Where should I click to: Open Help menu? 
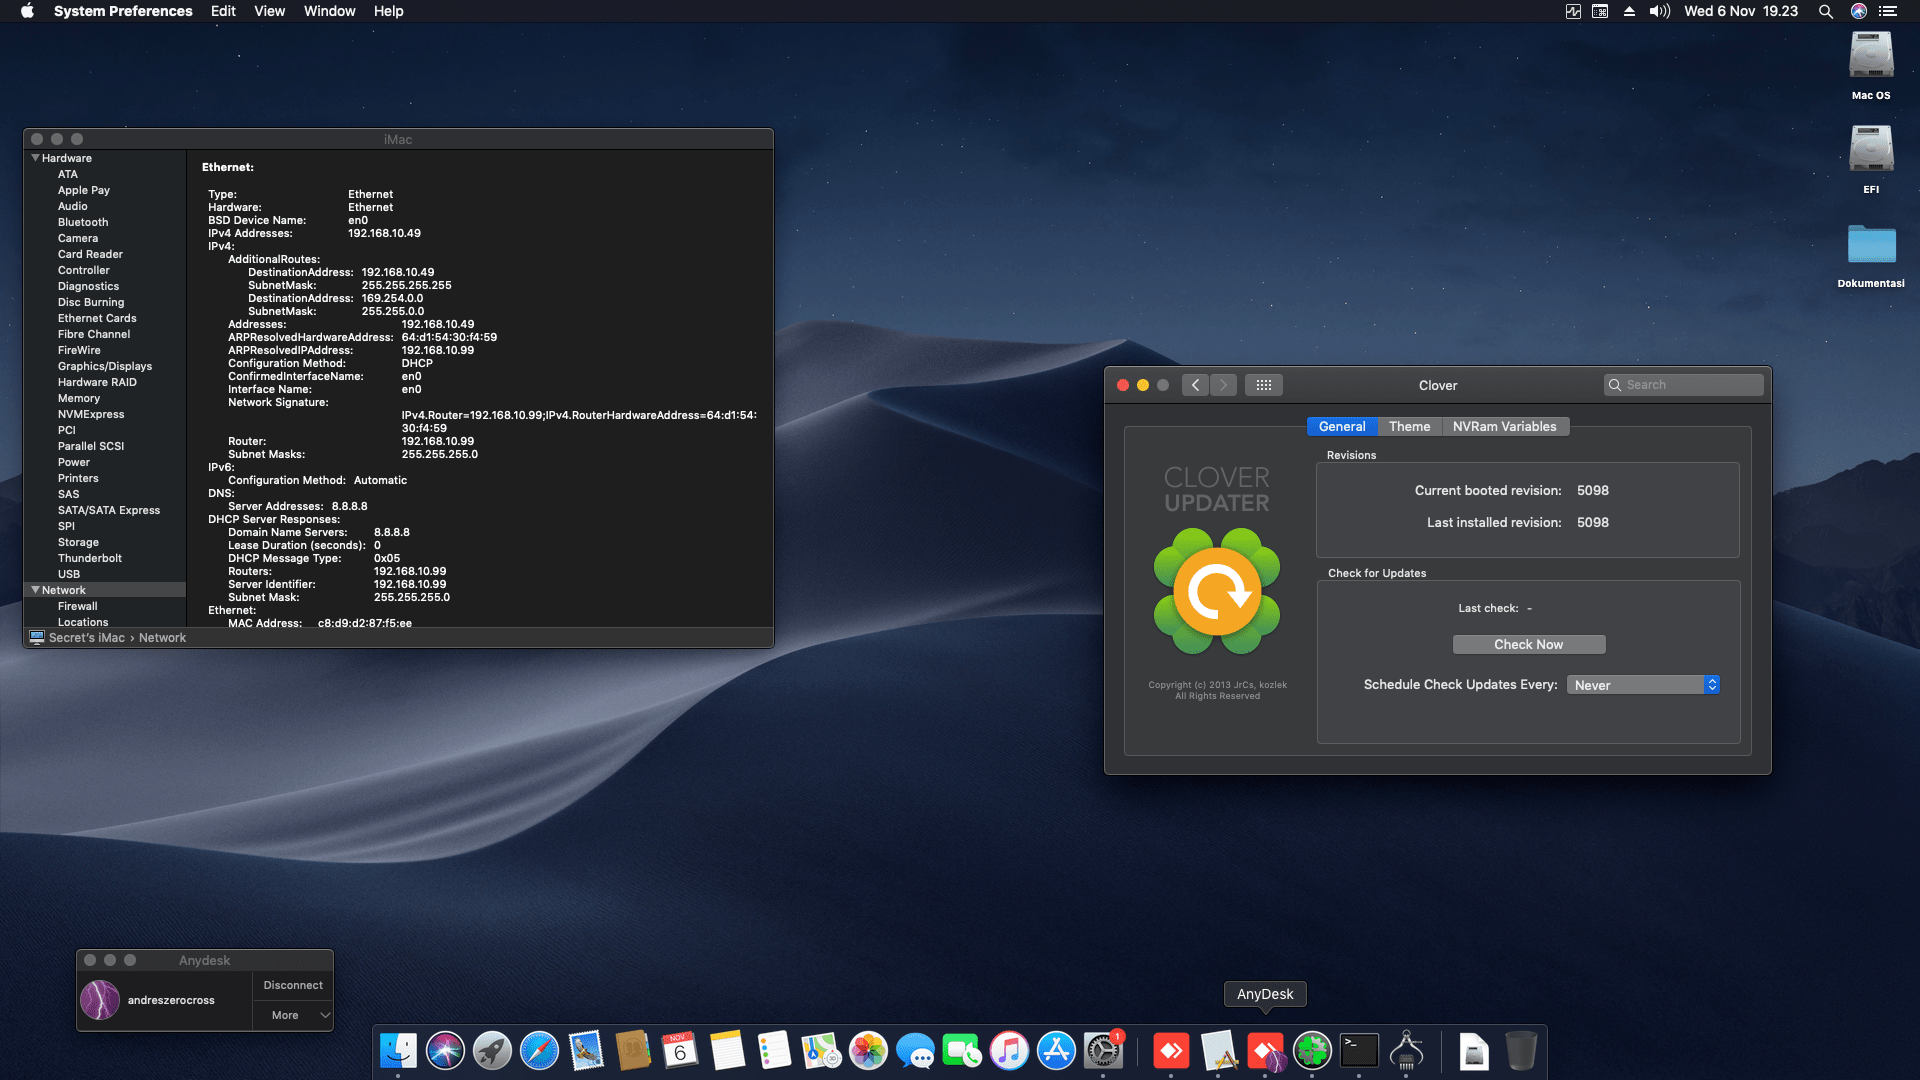tap(388, 11)
